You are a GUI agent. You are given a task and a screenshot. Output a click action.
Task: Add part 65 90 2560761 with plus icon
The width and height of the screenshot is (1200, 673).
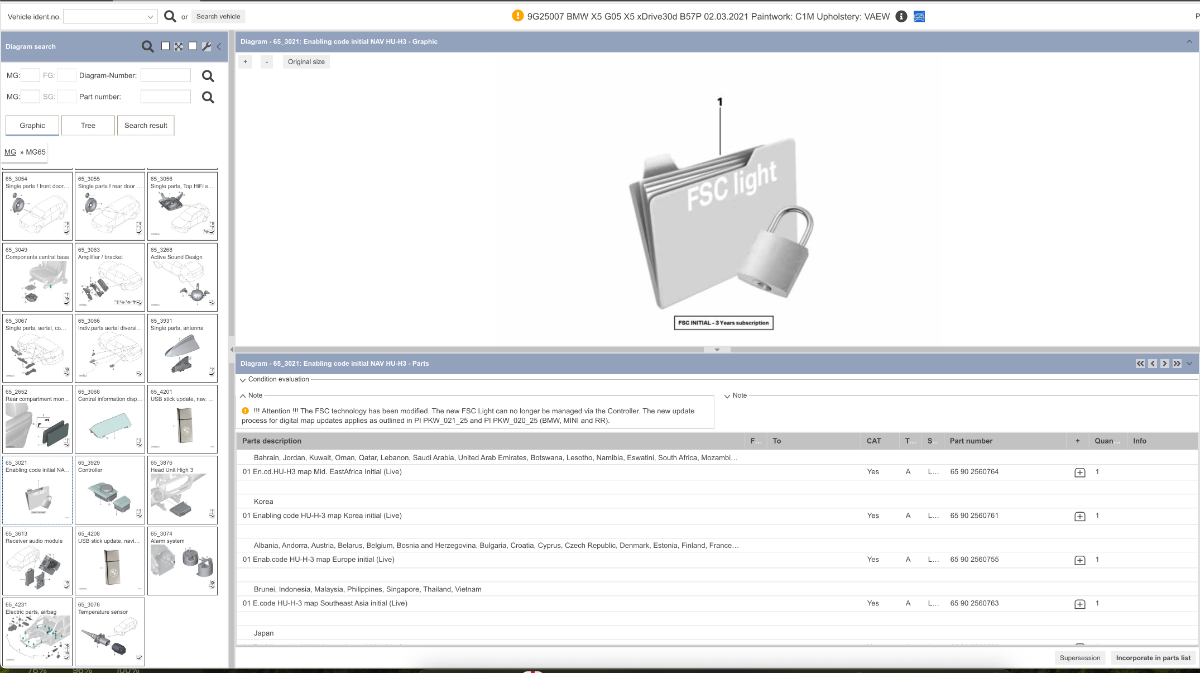[1080, 516]
